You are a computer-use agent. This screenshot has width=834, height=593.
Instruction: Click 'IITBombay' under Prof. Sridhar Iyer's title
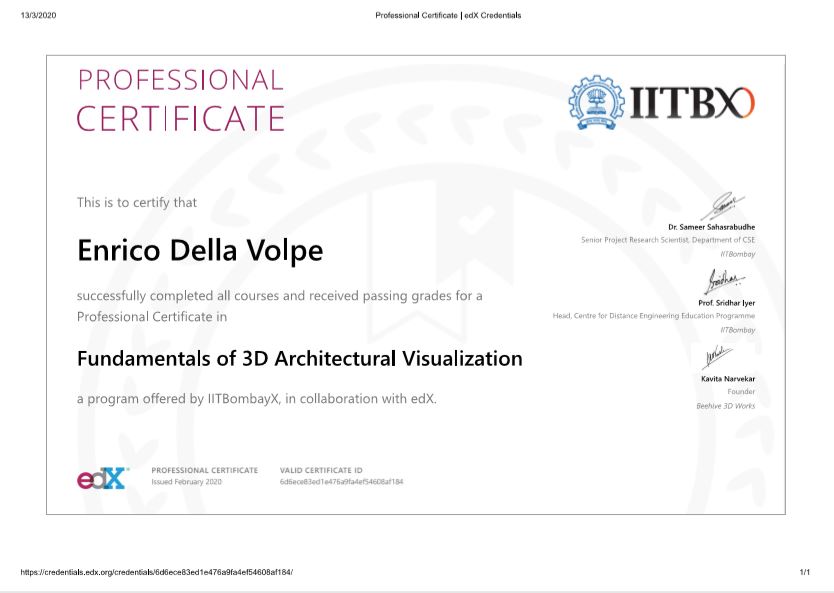(738, 330)
